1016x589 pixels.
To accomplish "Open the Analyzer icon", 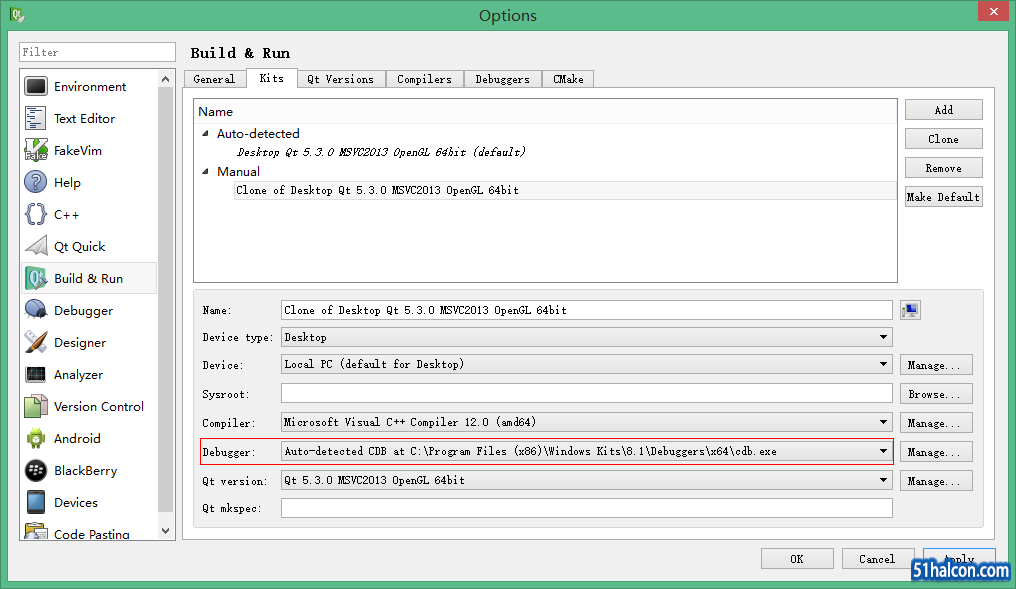I will tap(36, 375).
